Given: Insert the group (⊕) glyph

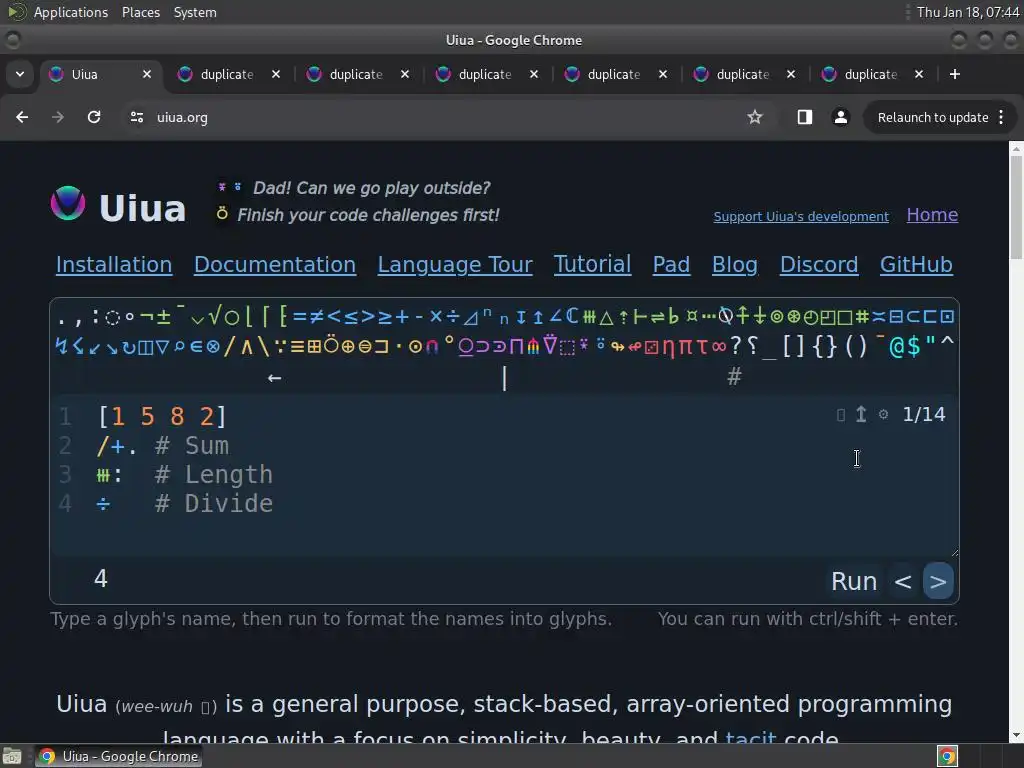Looking at the screenshot, I should pyautogui.click(x=348, y=347).
